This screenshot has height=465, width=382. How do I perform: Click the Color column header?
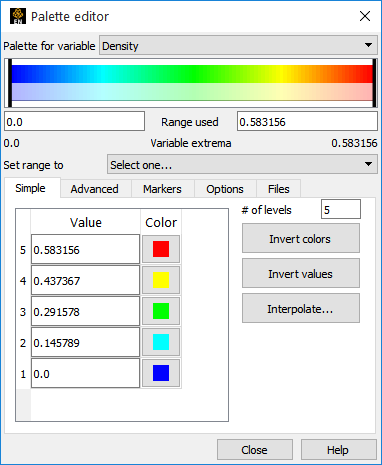click(161, 222)
